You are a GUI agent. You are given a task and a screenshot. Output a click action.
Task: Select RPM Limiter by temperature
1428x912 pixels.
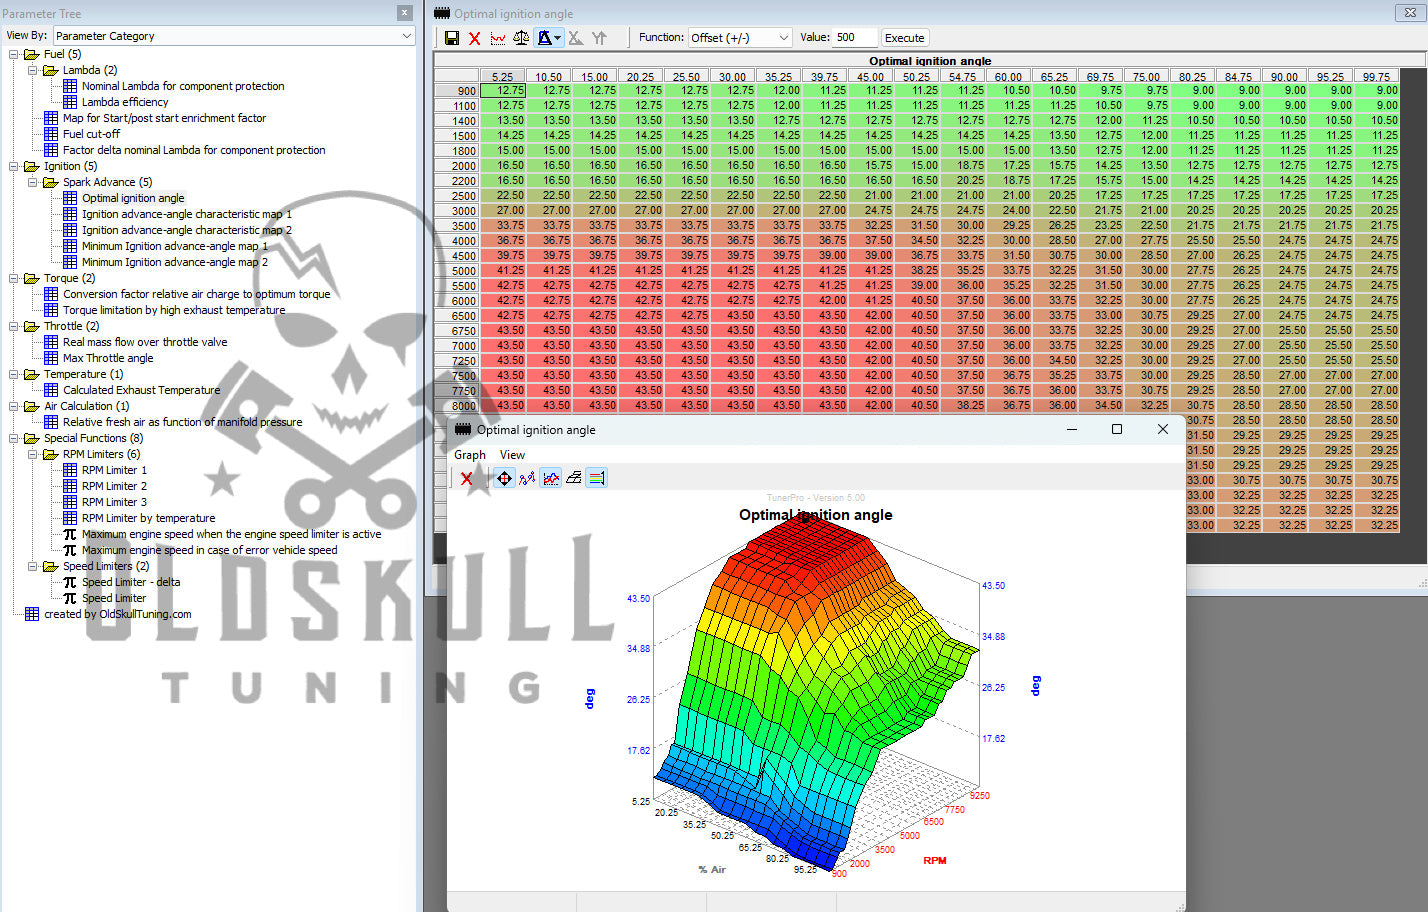(x=148, y=518)
